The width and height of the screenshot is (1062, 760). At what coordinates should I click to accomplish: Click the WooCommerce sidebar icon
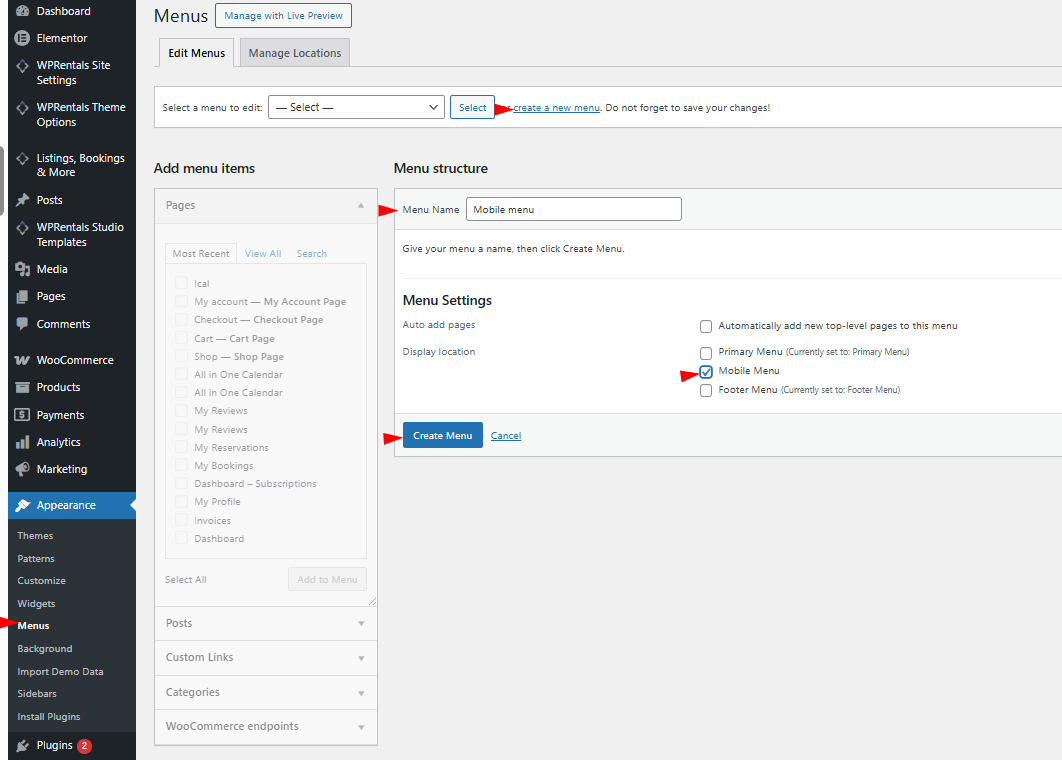tap(22, 360)
